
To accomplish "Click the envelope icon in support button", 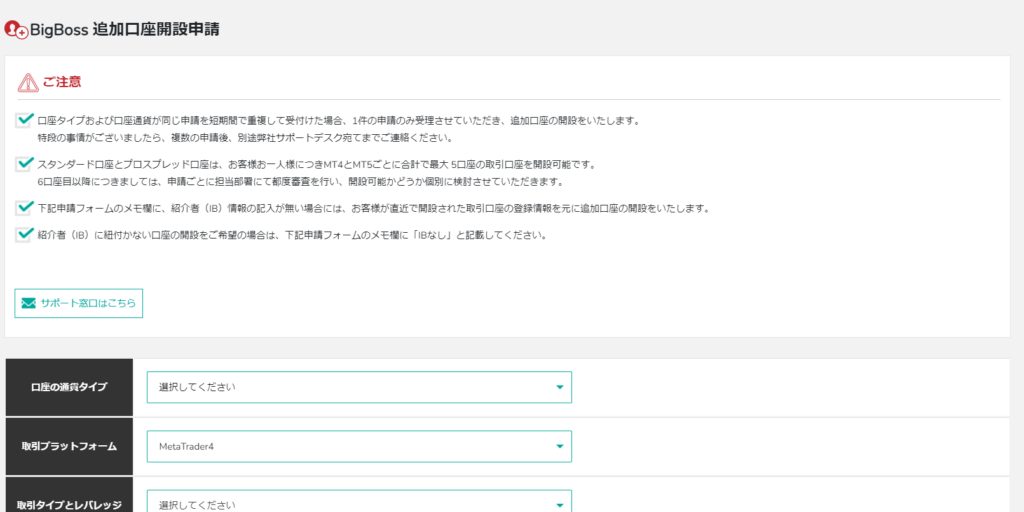I will 28,303.
